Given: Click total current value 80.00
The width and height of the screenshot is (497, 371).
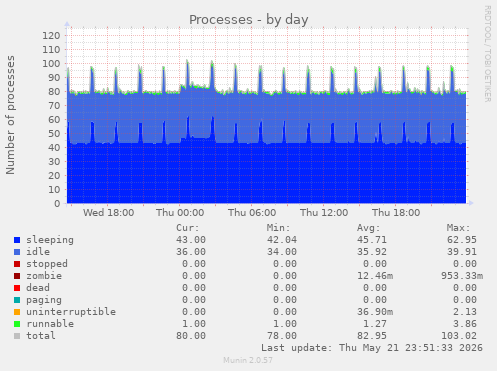Looking at the screenshot, I should click(x=191, y=336).
